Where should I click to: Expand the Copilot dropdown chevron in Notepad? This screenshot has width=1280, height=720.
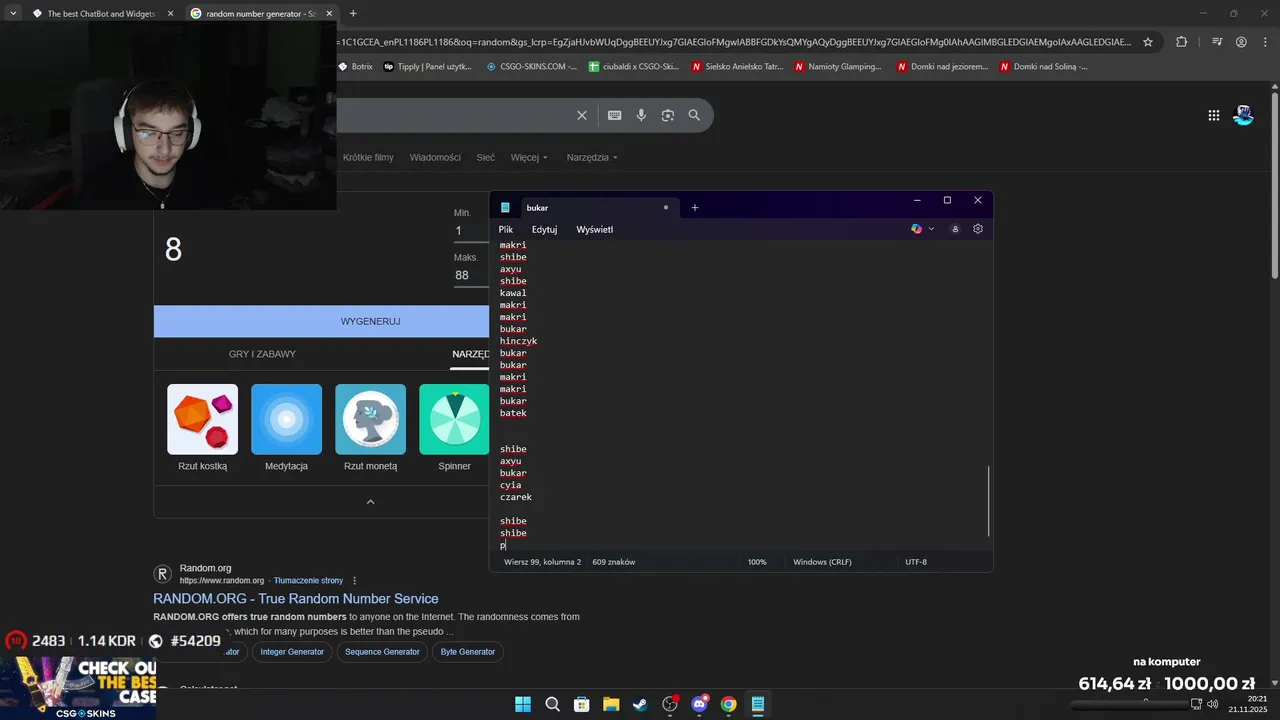click(x=931, y=229)
